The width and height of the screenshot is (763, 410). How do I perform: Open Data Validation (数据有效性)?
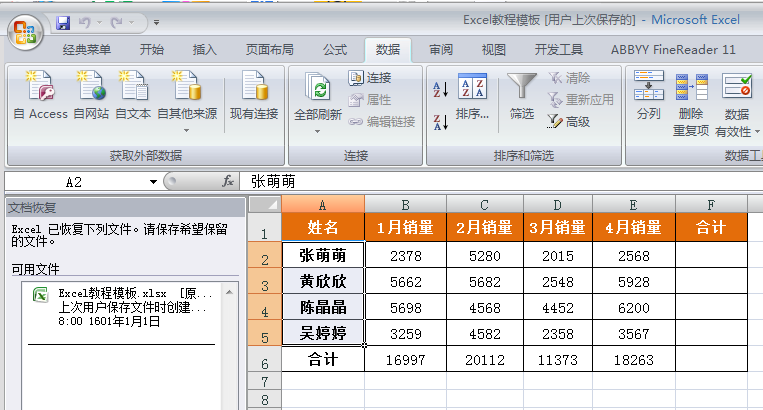(x=736, y=104)
